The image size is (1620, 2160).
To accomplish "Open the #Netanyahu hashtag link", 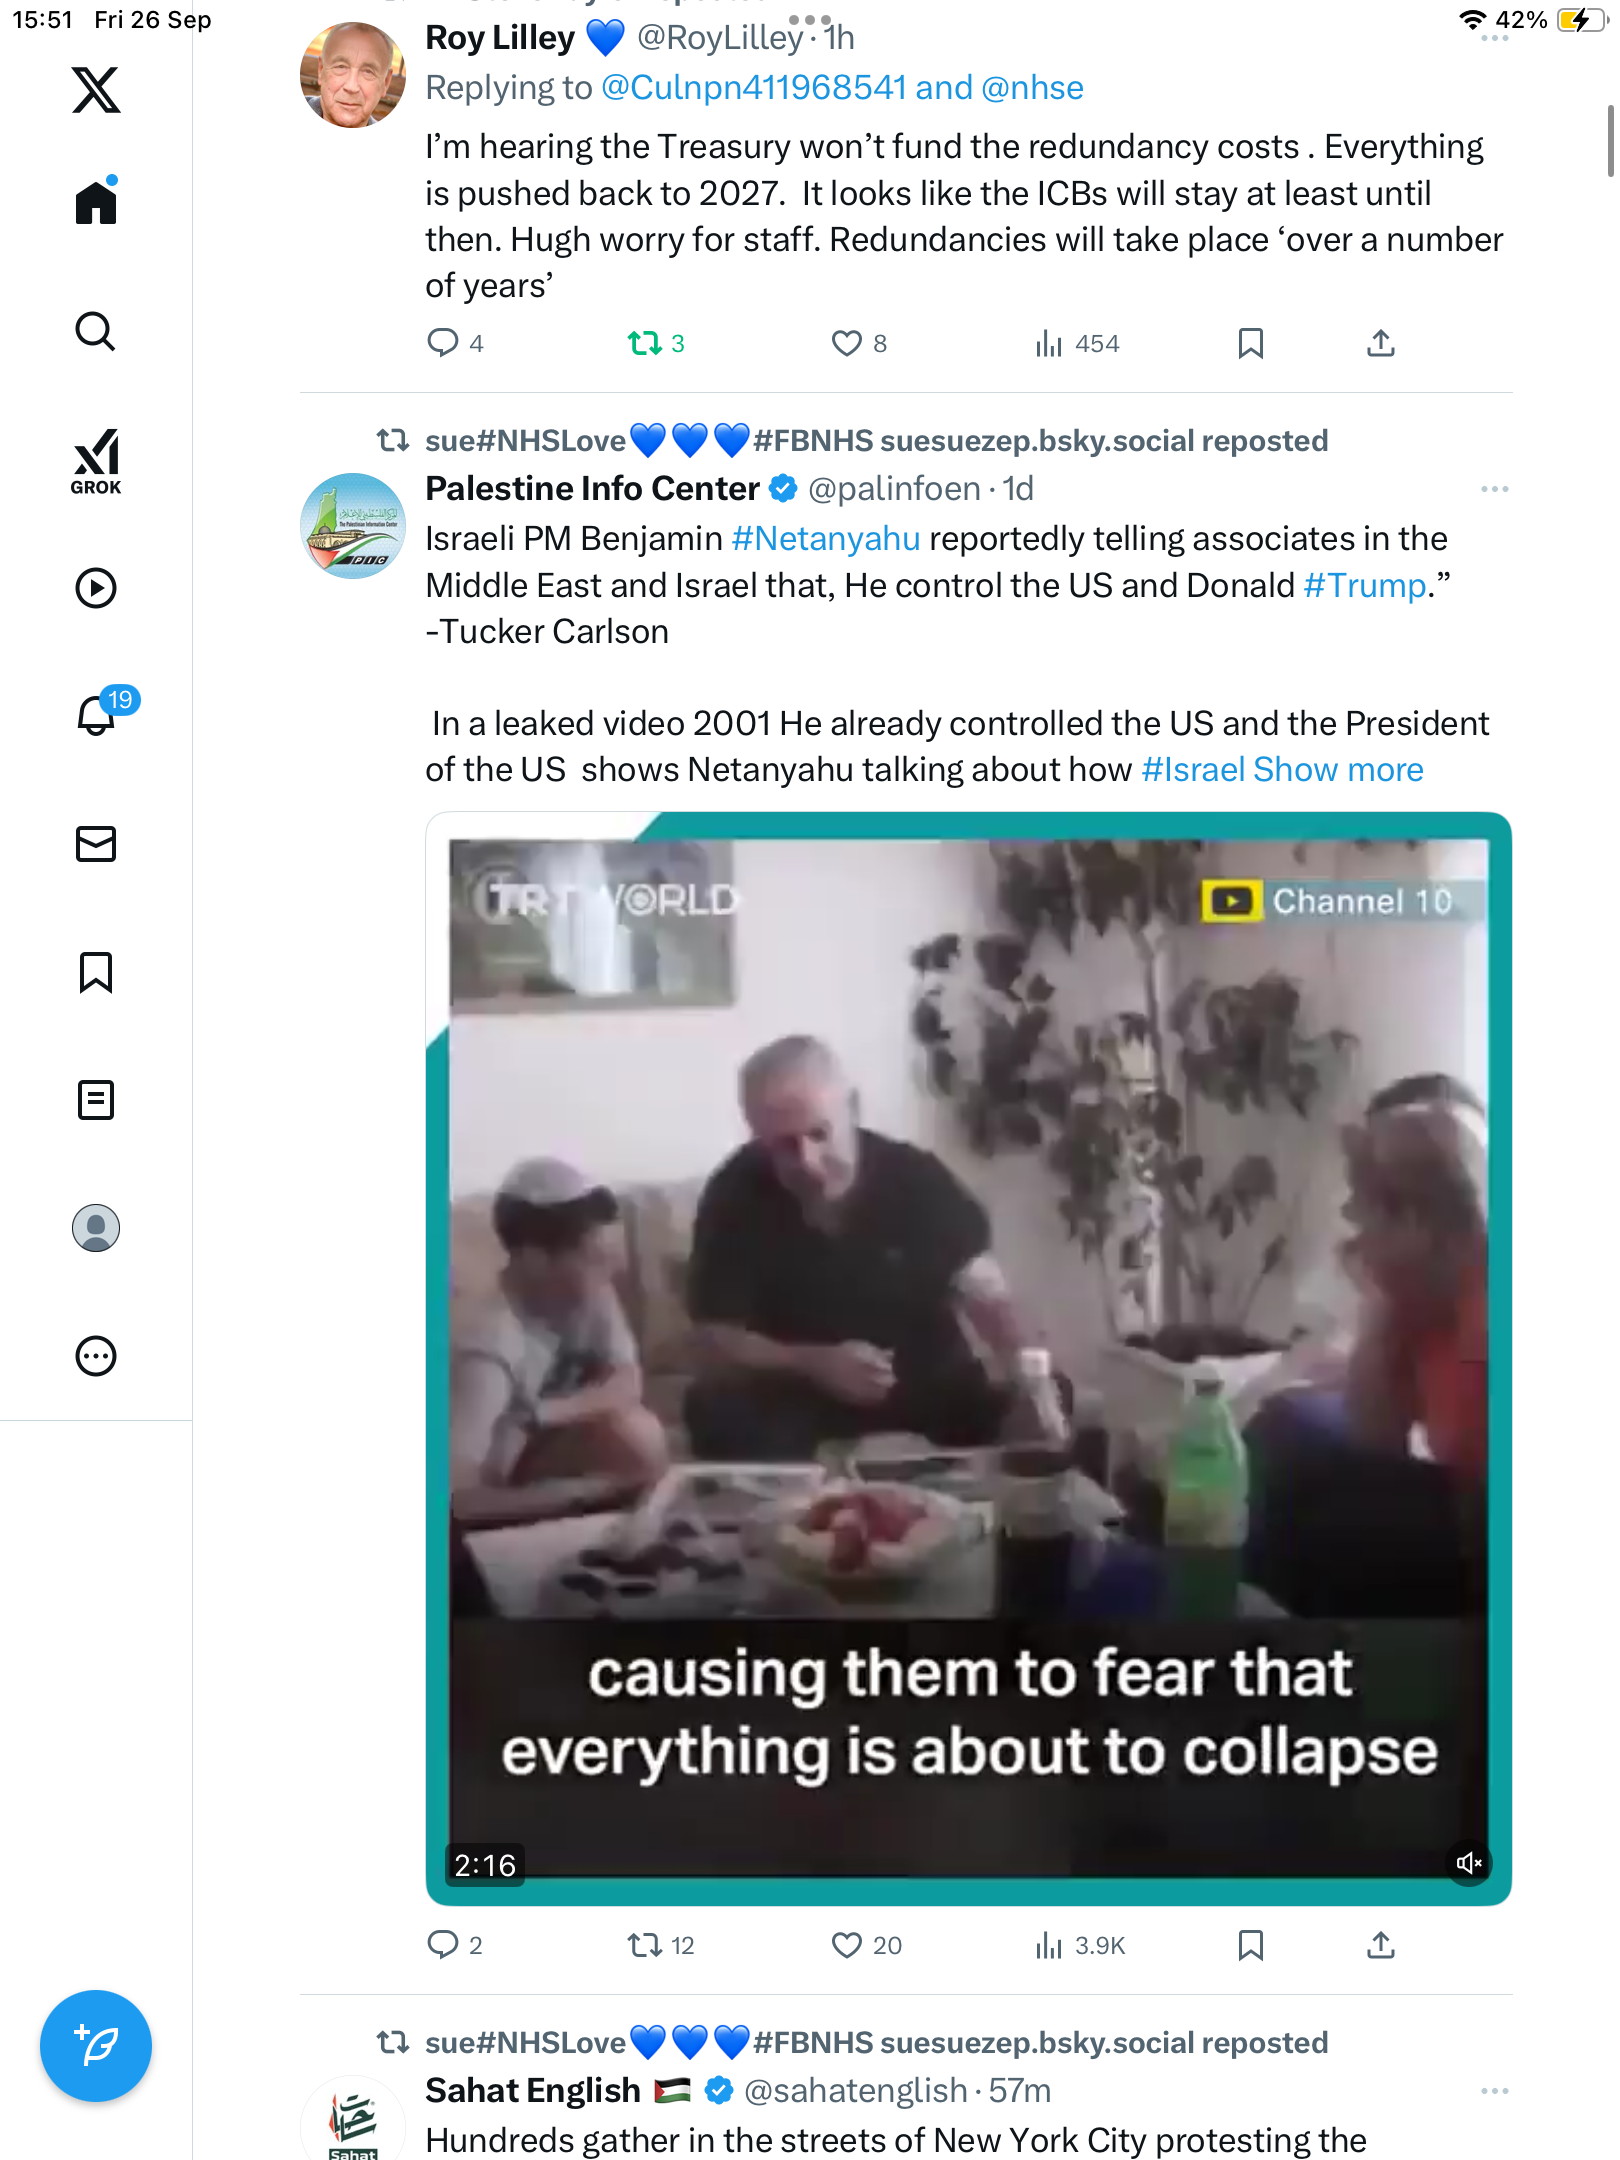I will coord(825,539).
